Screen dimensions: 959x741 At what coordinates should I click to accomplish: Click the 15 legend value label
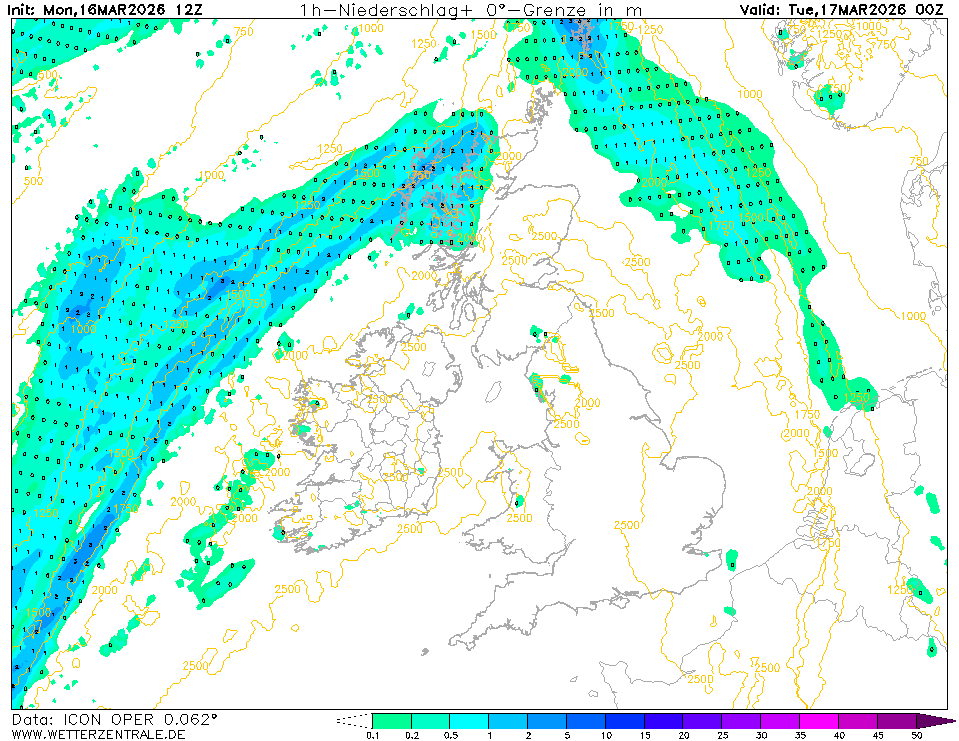[x=645, y=735]
